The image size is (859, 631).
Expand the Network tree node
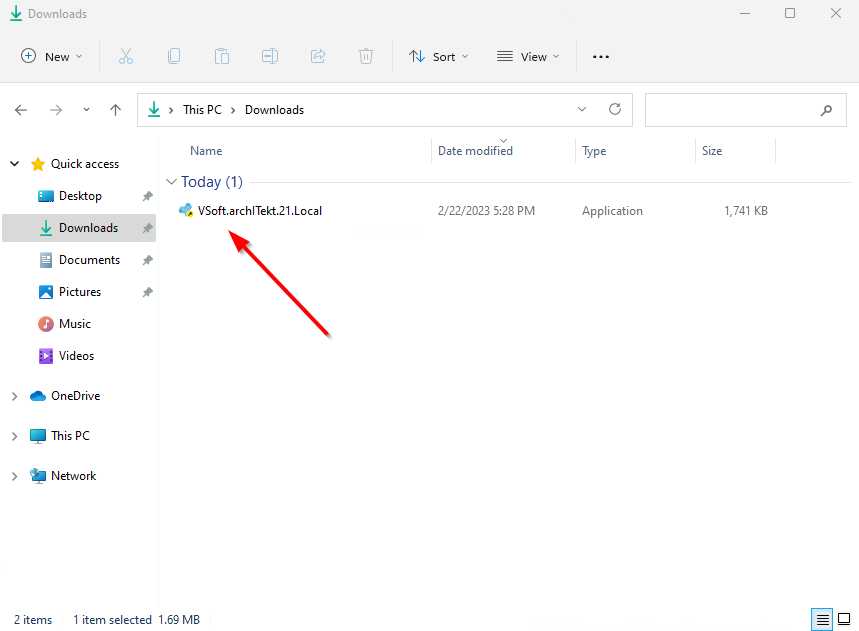point(15,476)
